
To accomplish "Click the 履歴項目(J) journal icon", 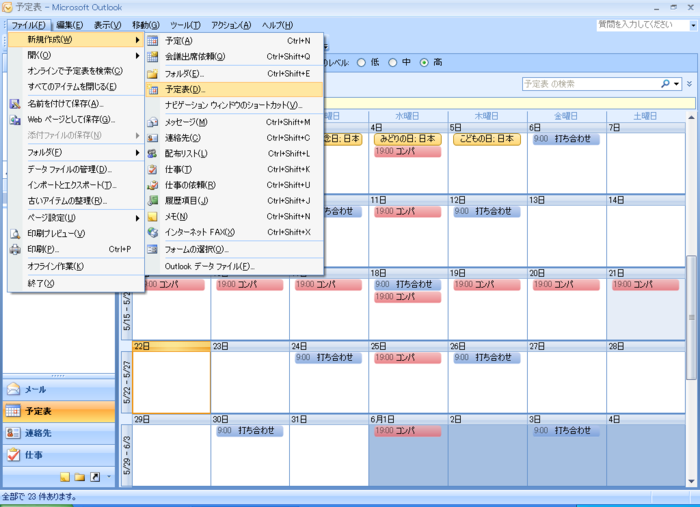I will (152, 201).
